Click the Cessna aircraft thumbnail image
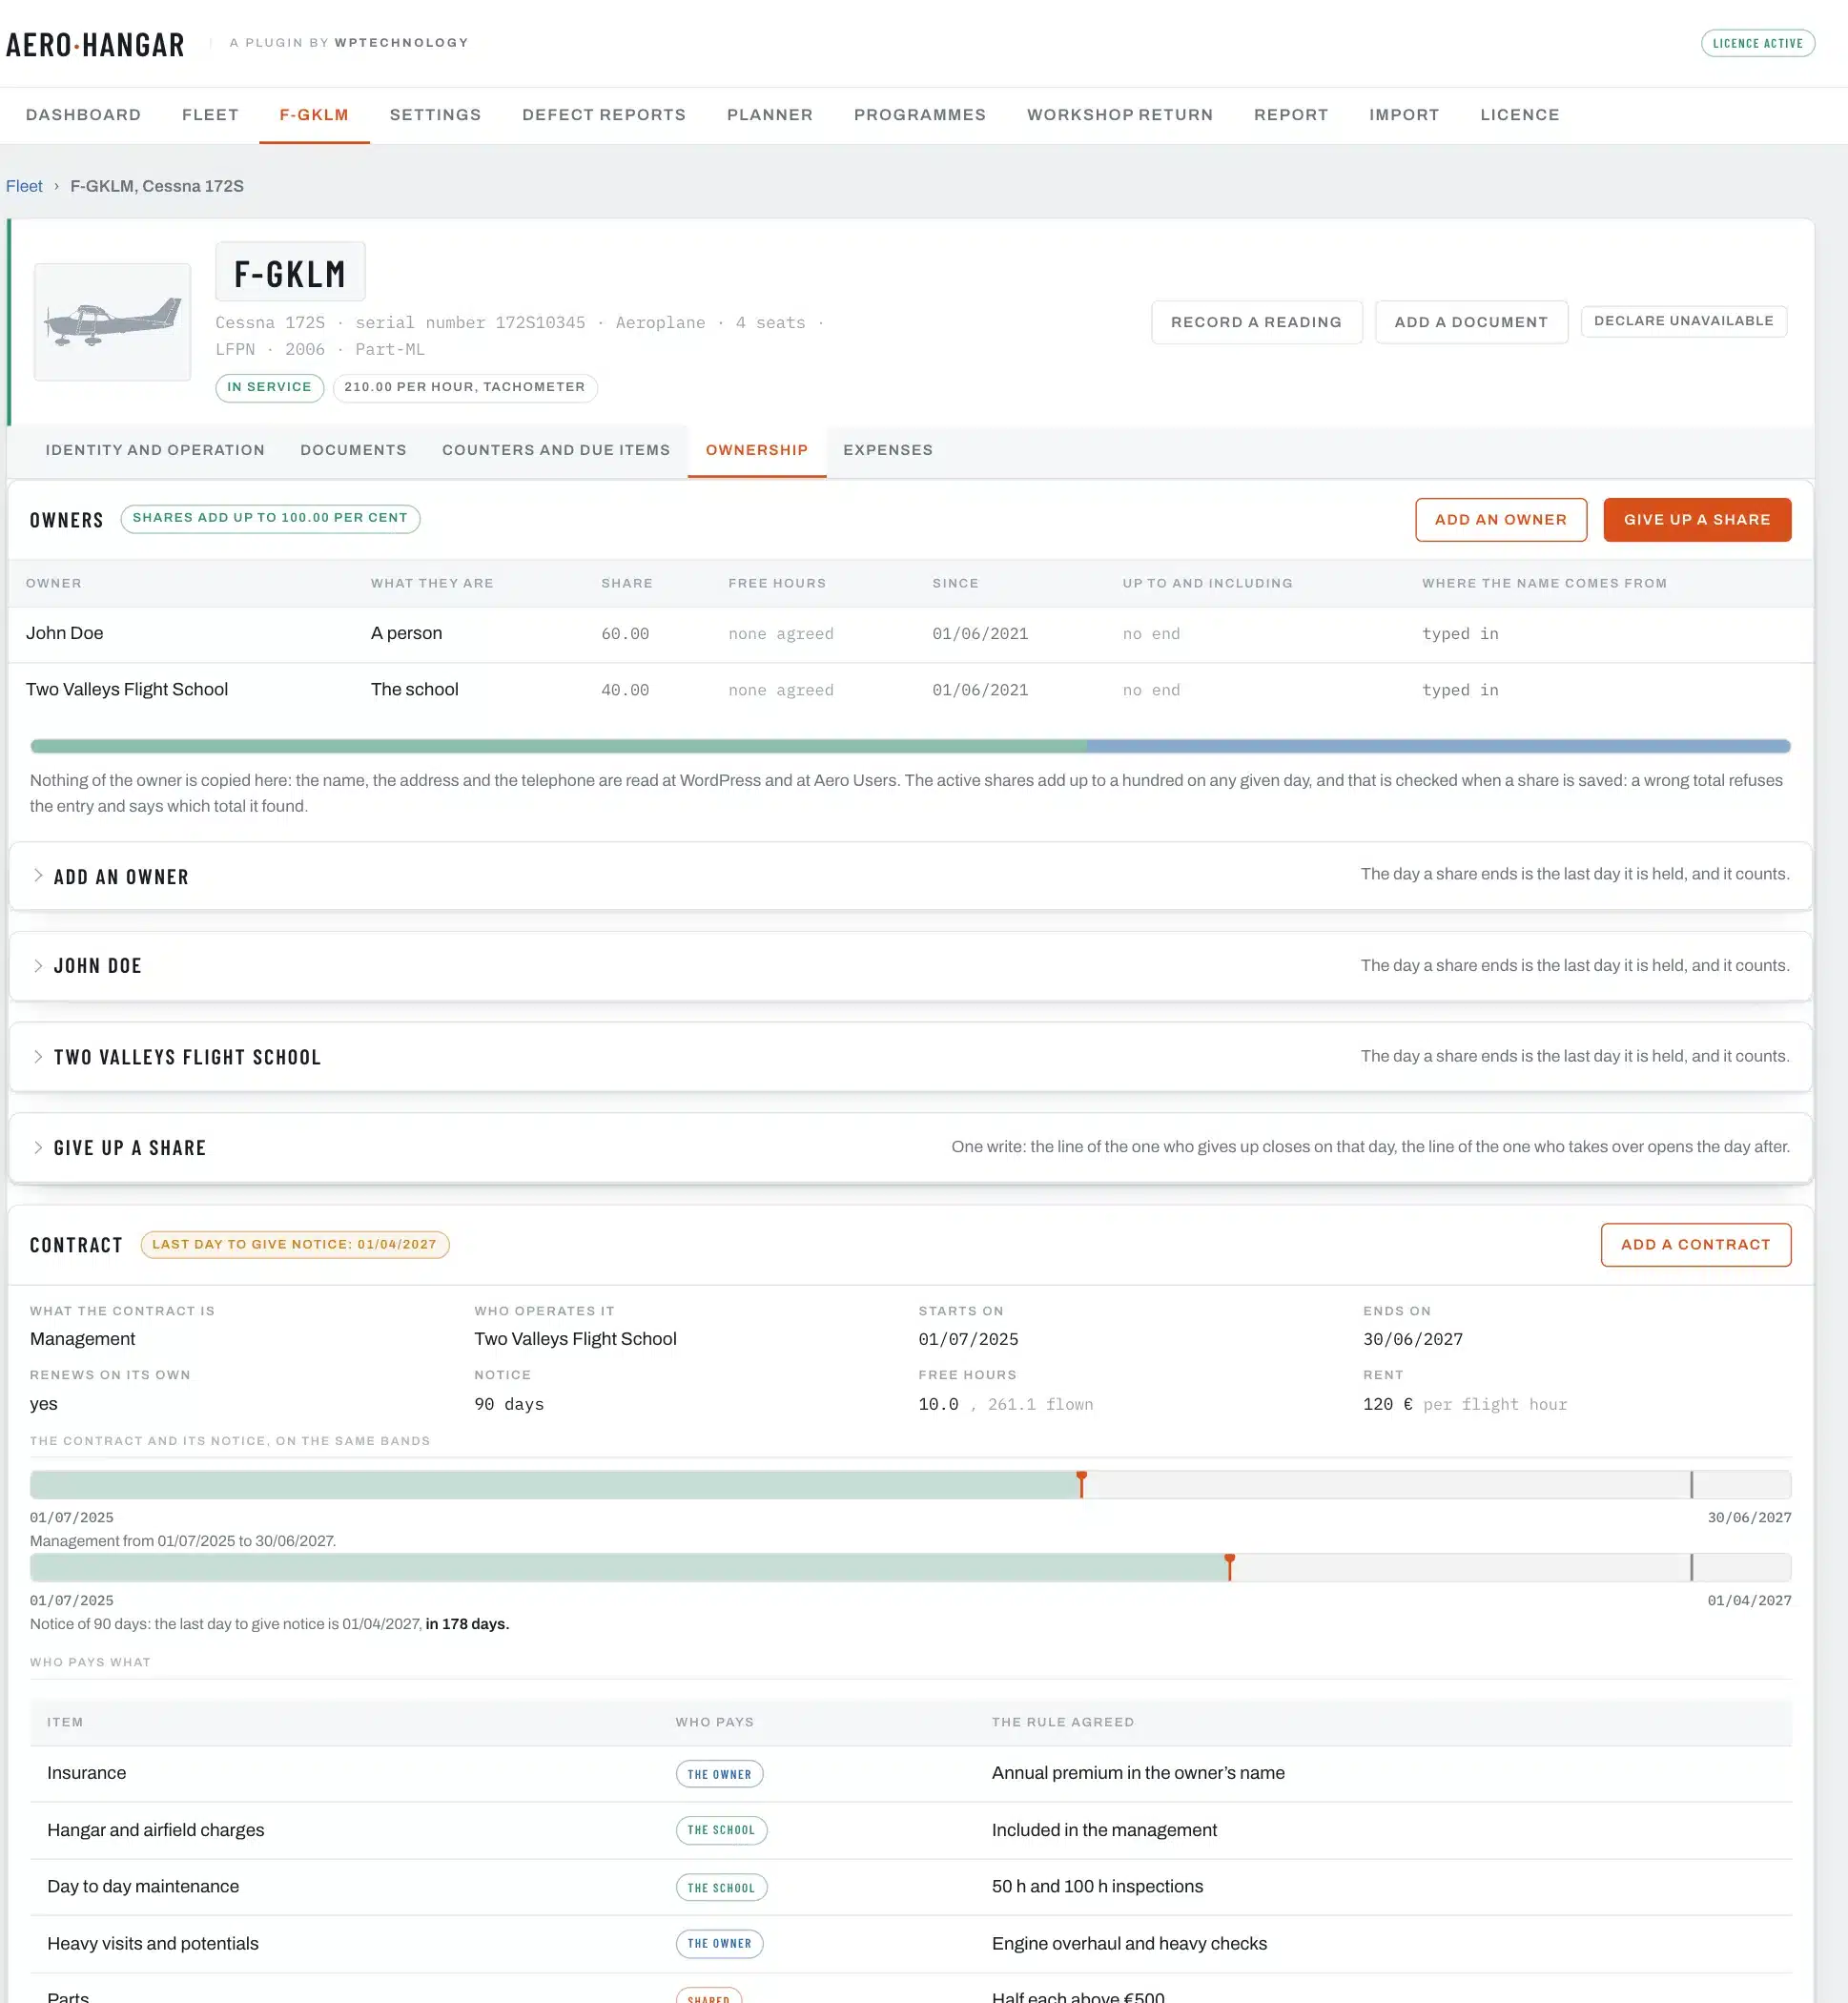Image resolution: width=1848 pixels, height=2003 pixels. [x=112, y=322]
